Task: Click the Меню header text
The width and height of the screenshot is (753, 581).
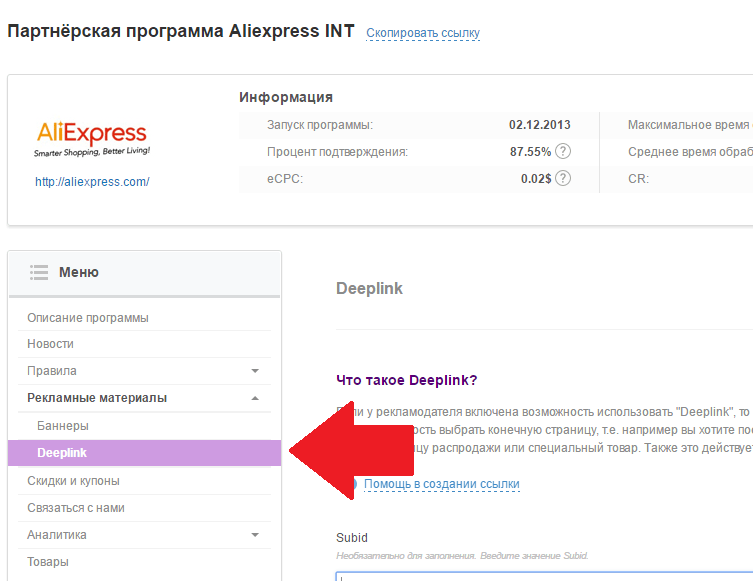Action: [x=79, y=272]
